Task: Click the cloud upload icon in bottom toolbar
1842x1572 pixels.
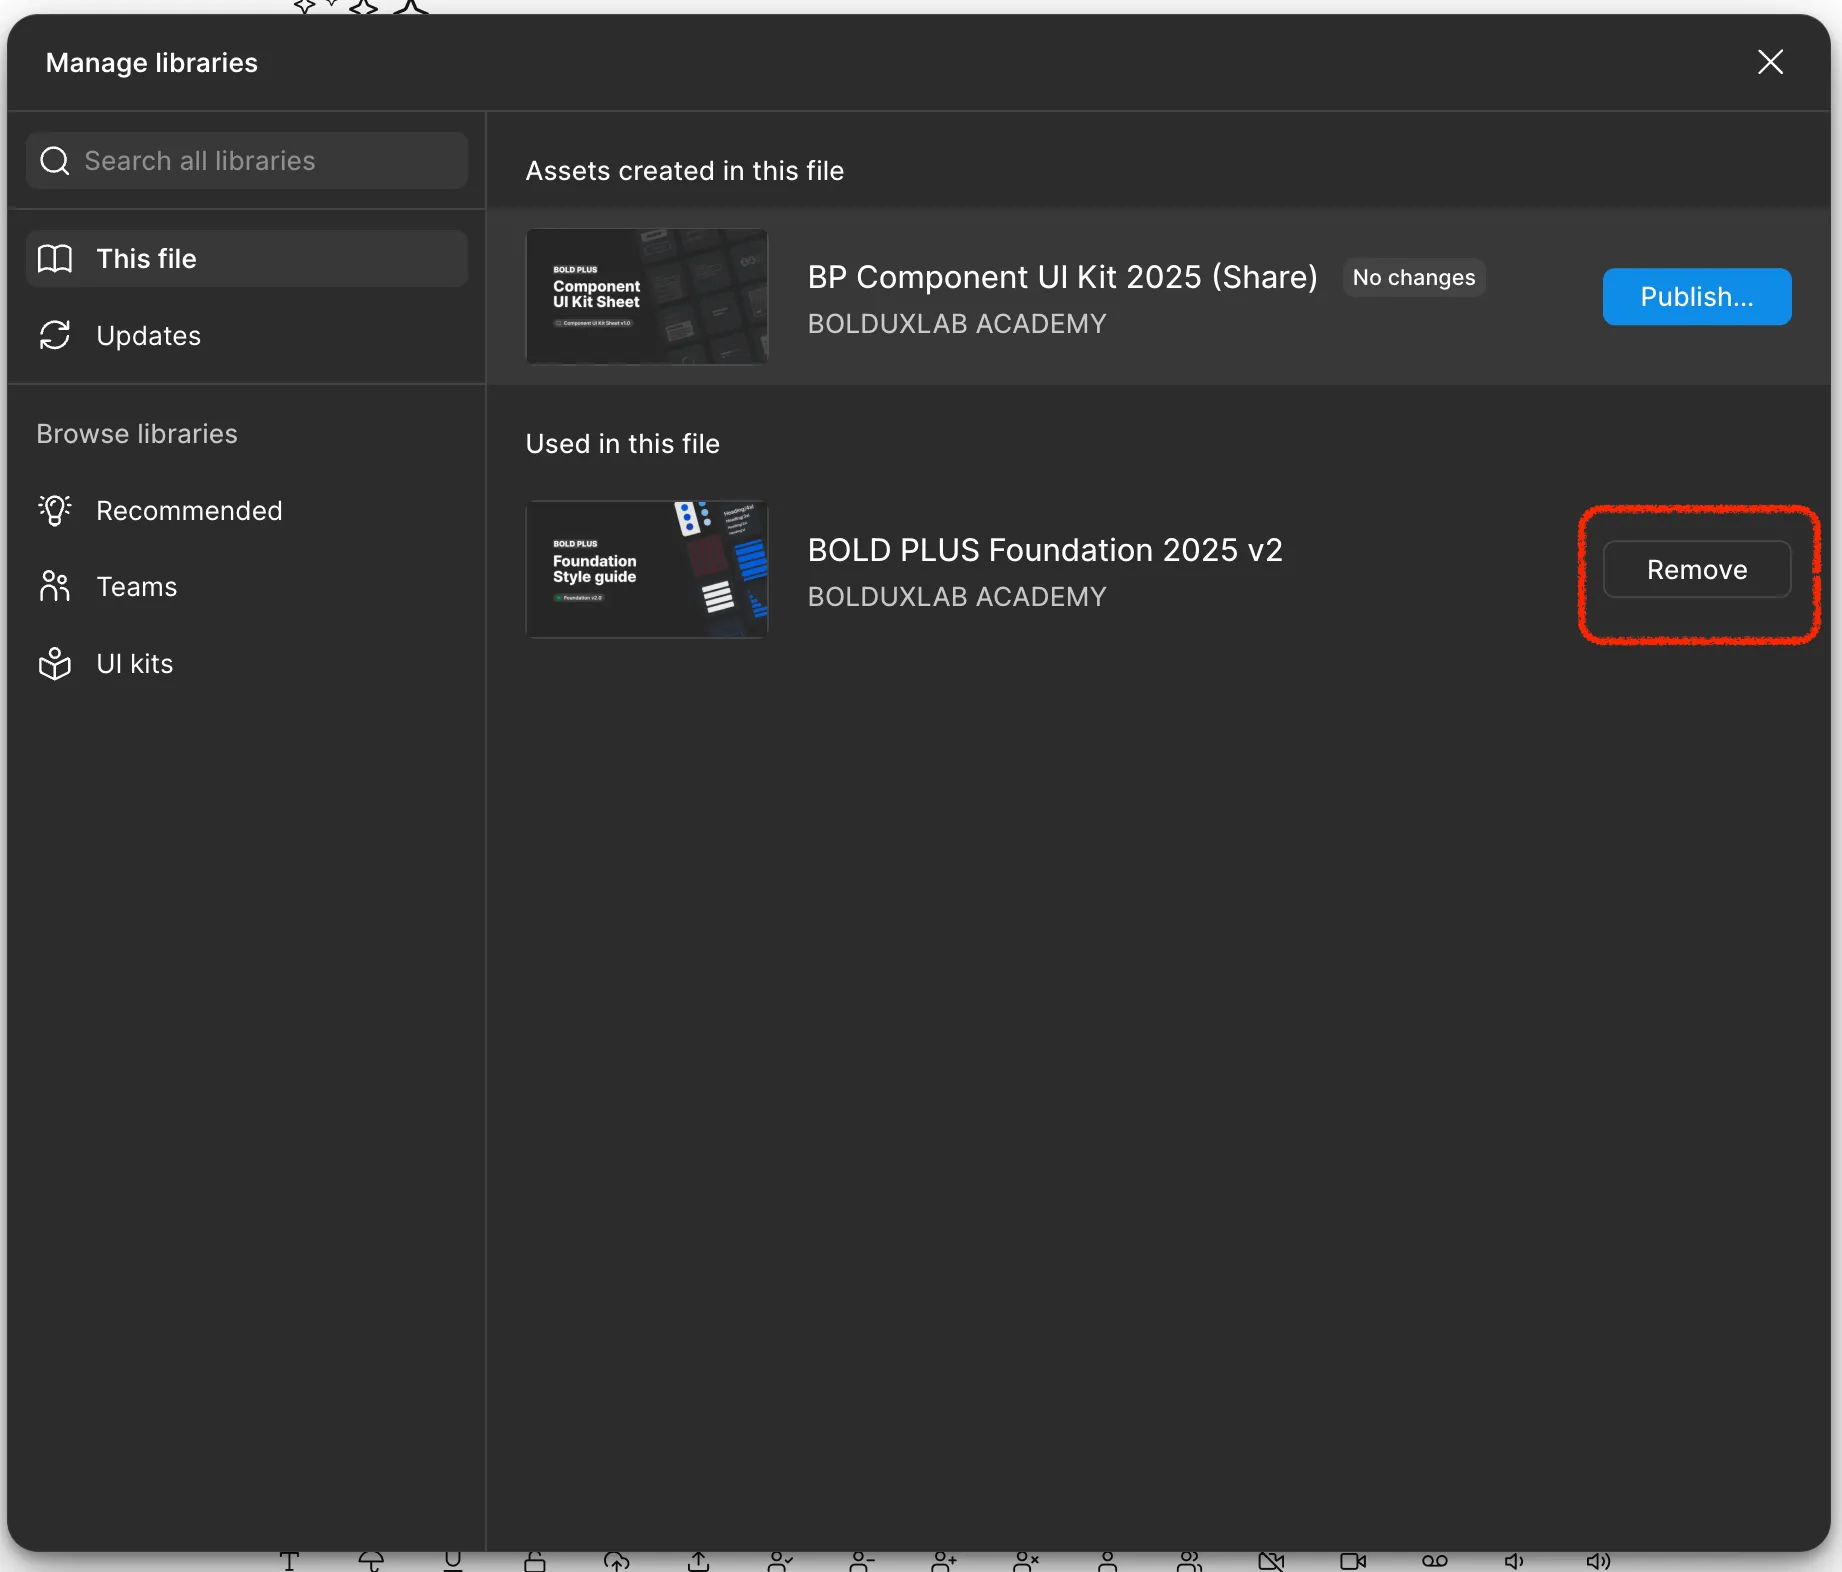Action: pyautogui.click(x=617, y=1560)
